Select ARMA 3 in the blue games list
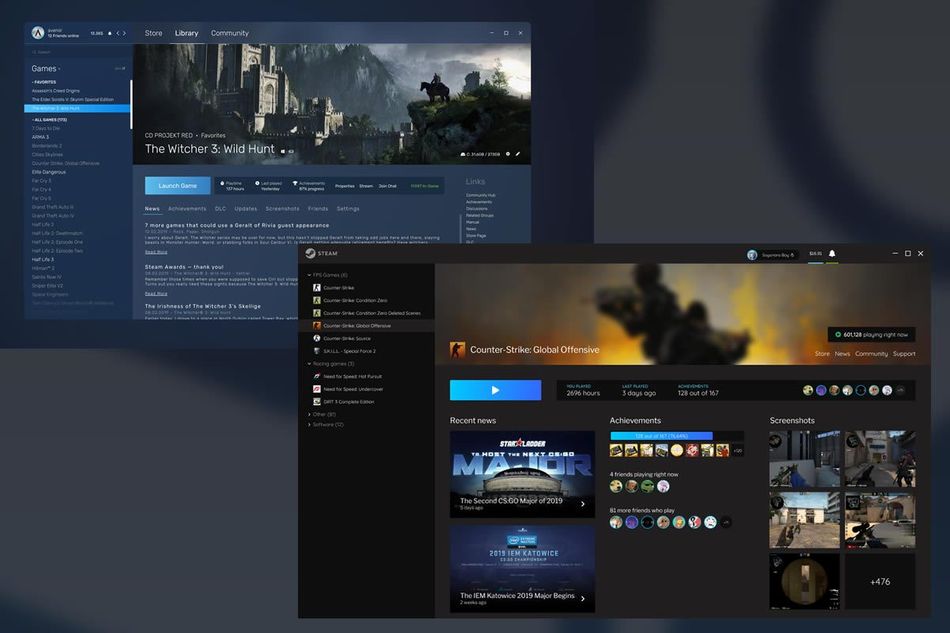This screenshot has width=950, height=633. click(x=41, y=137)
